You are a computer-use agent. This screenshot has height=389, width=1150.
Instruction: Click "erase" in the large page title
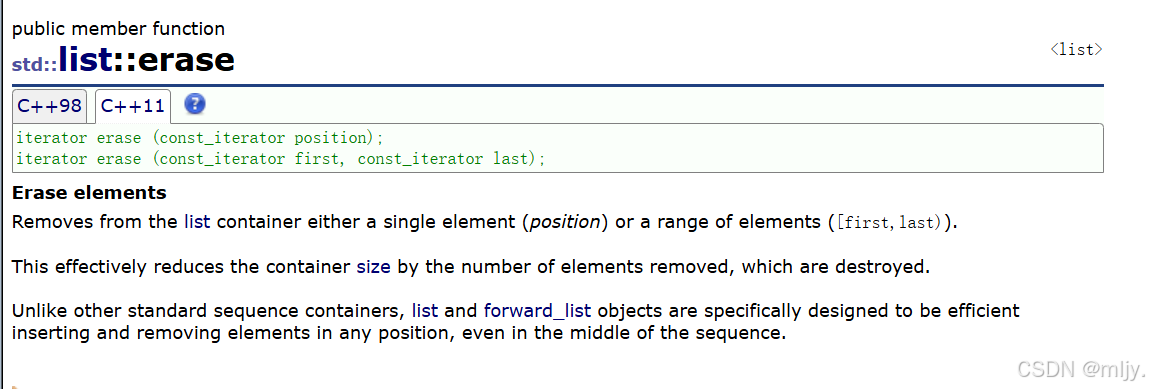click(x=186, y=60)
